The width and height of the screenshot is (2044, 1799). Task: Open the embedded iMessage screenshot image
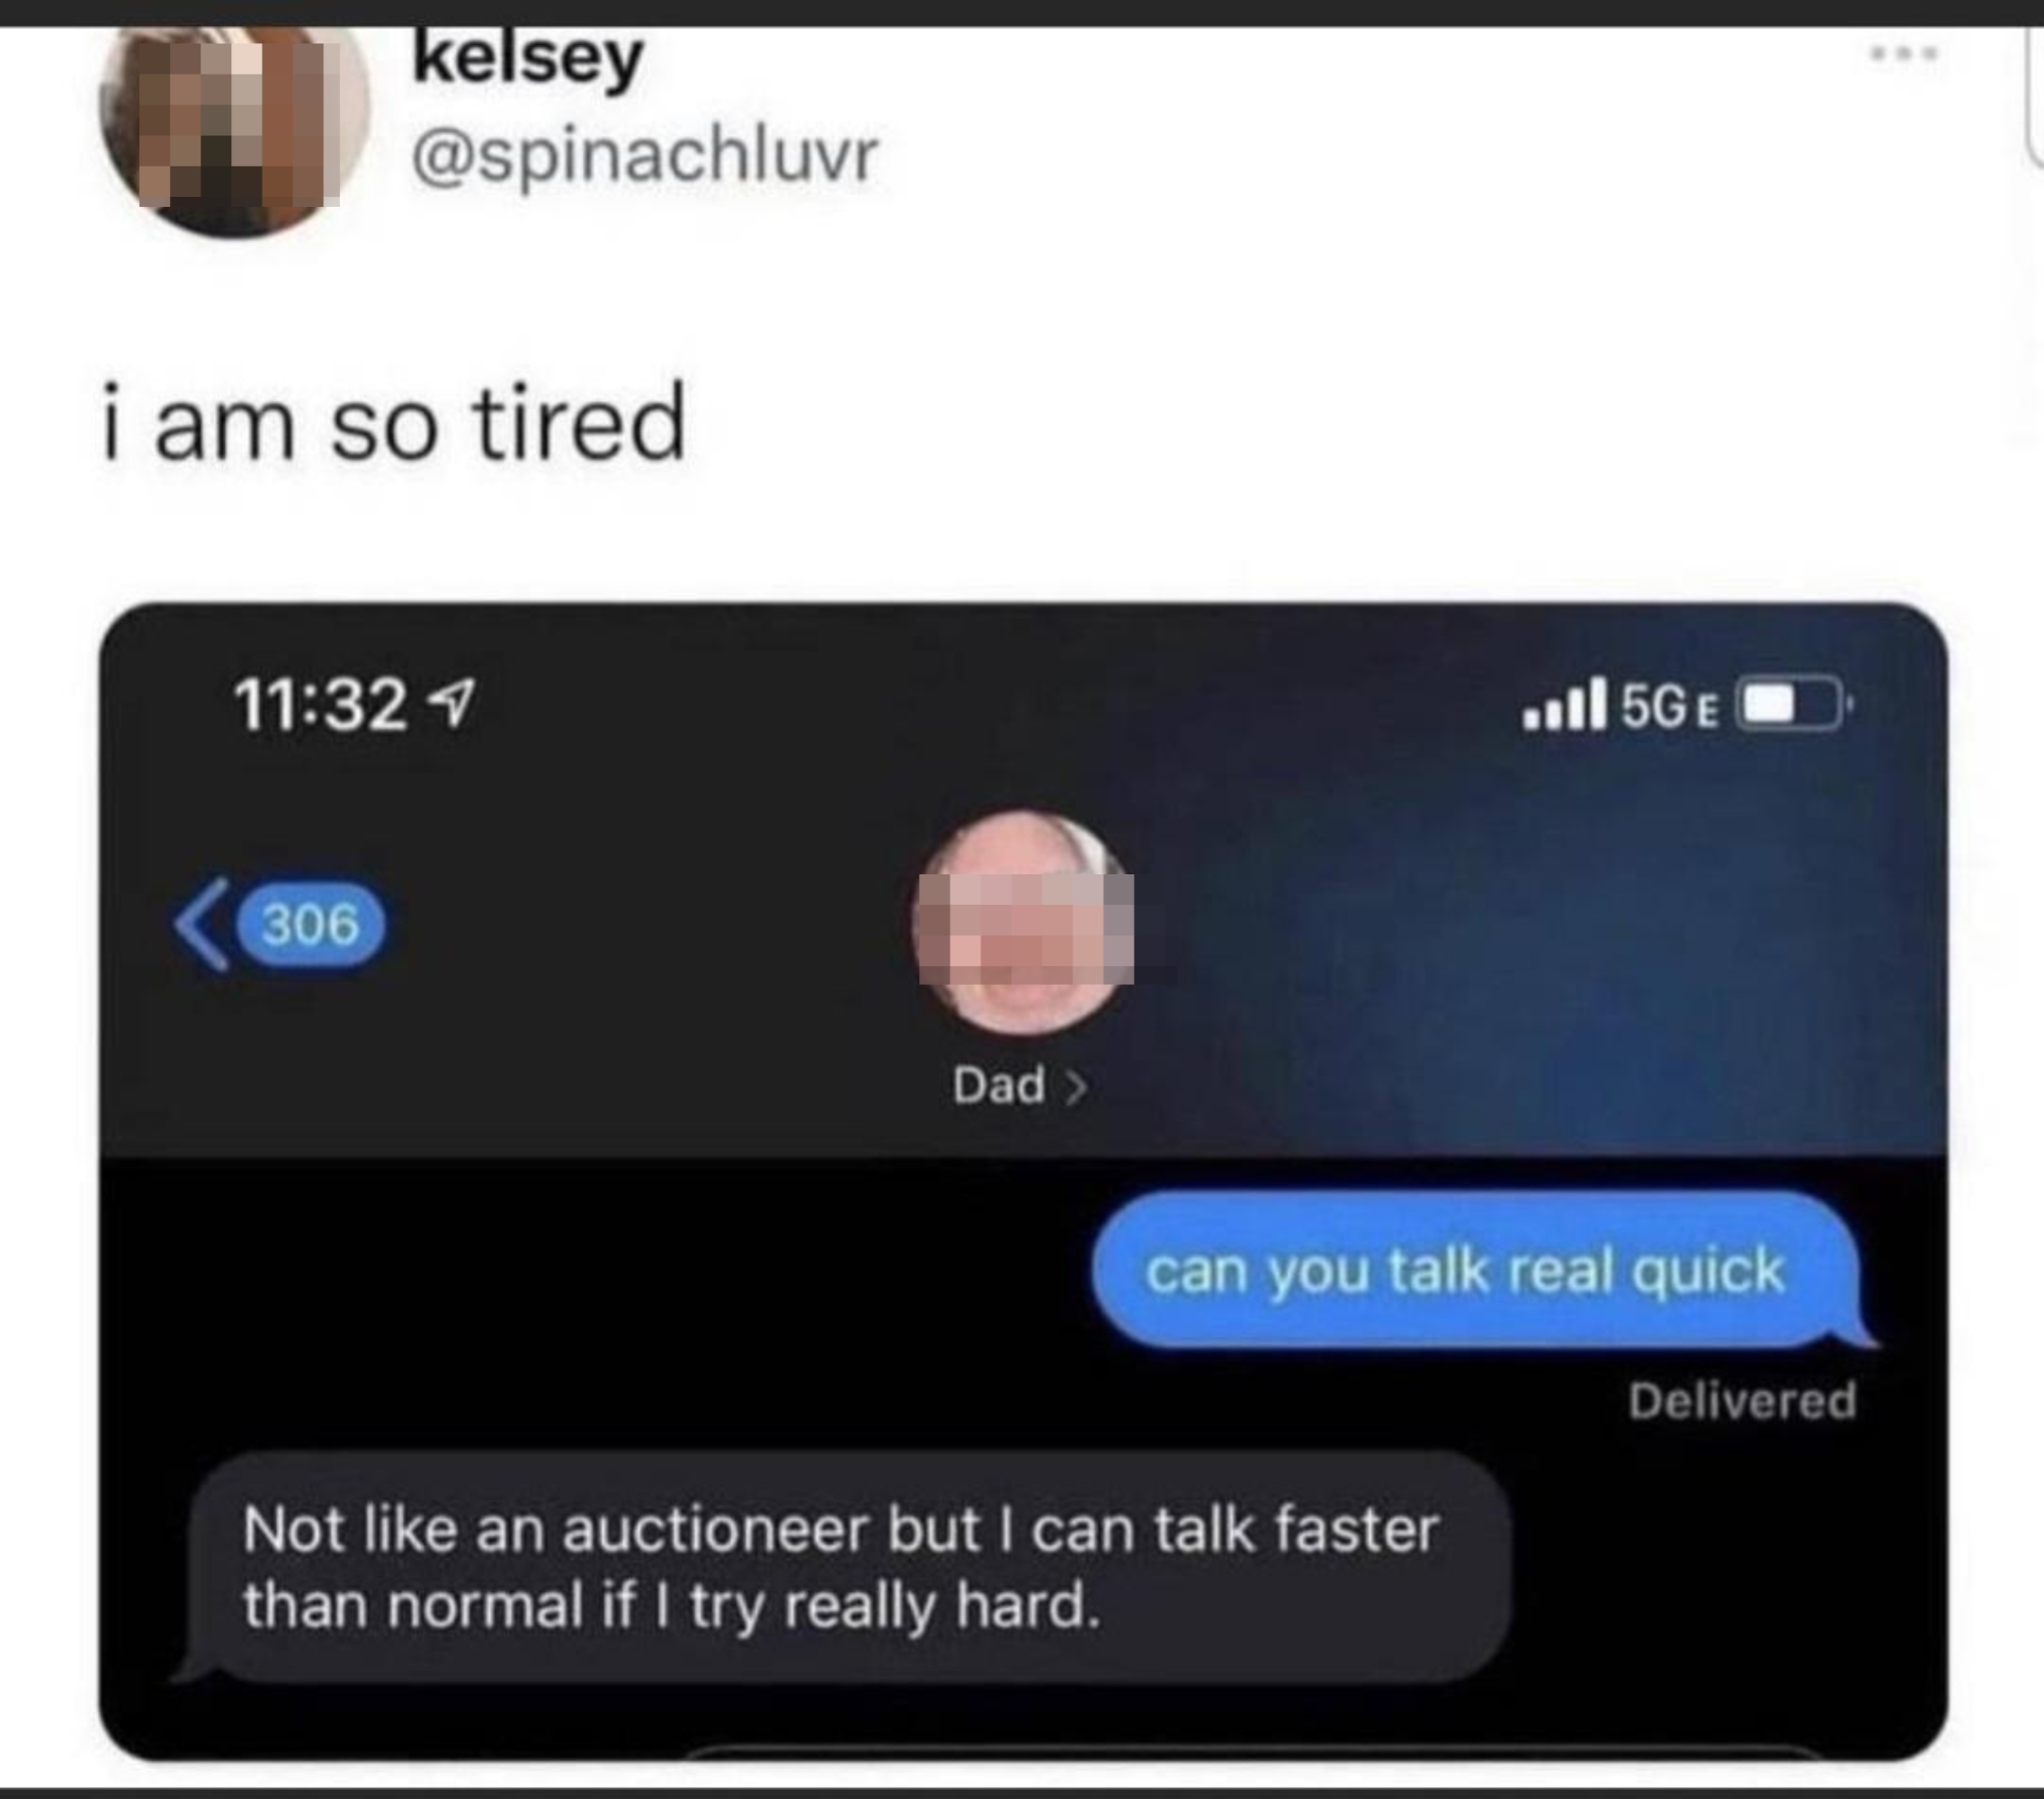[x=1023, y=1181]
